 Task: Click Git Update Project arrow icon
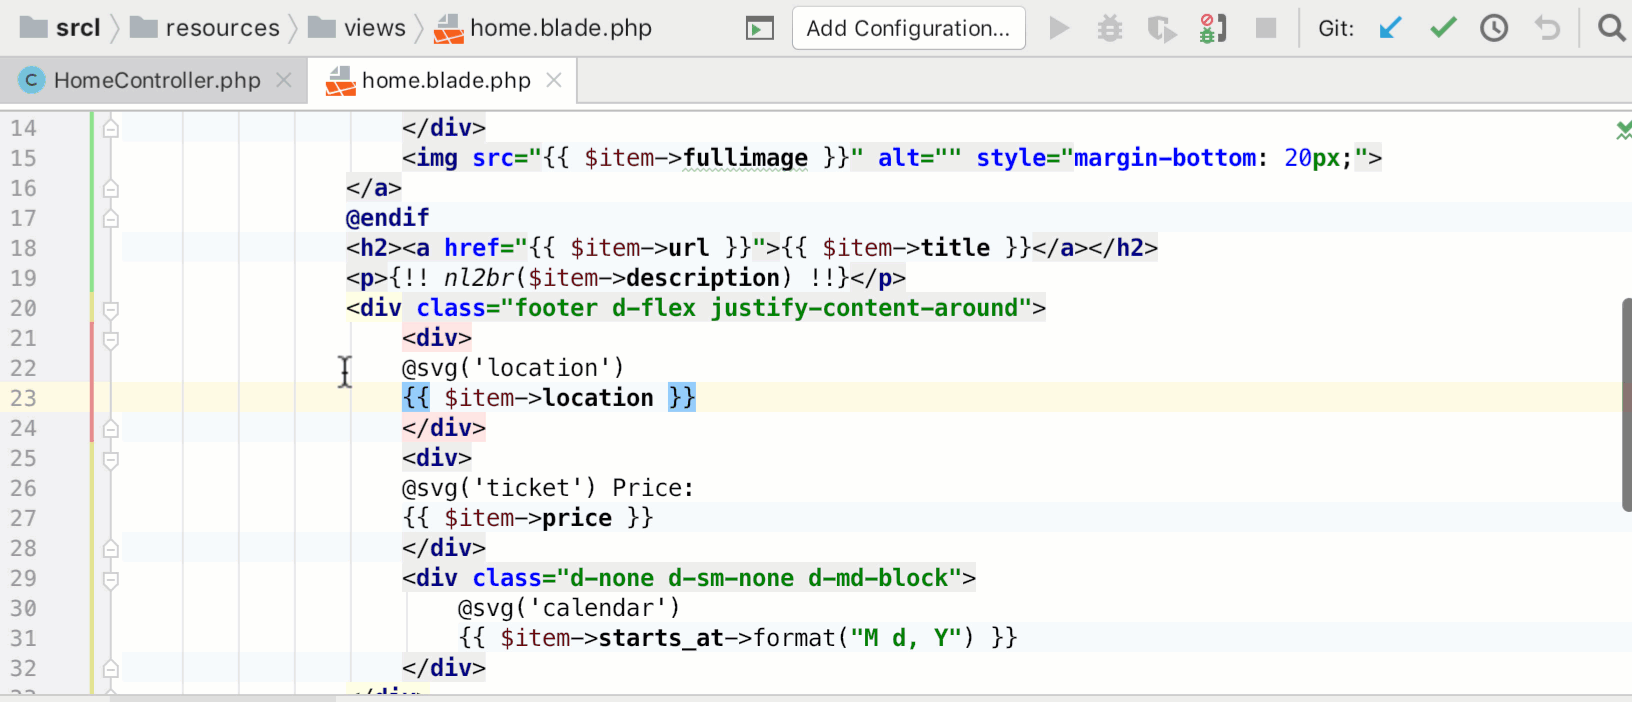point(1390,28)
